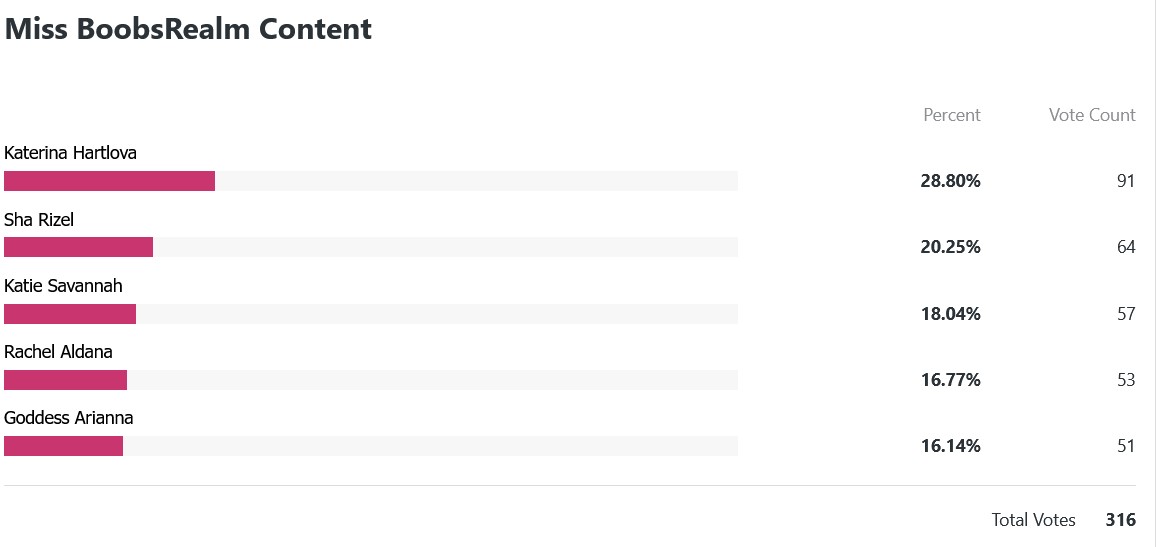Click the Goddess Arianna label

[x=69, y=418]
